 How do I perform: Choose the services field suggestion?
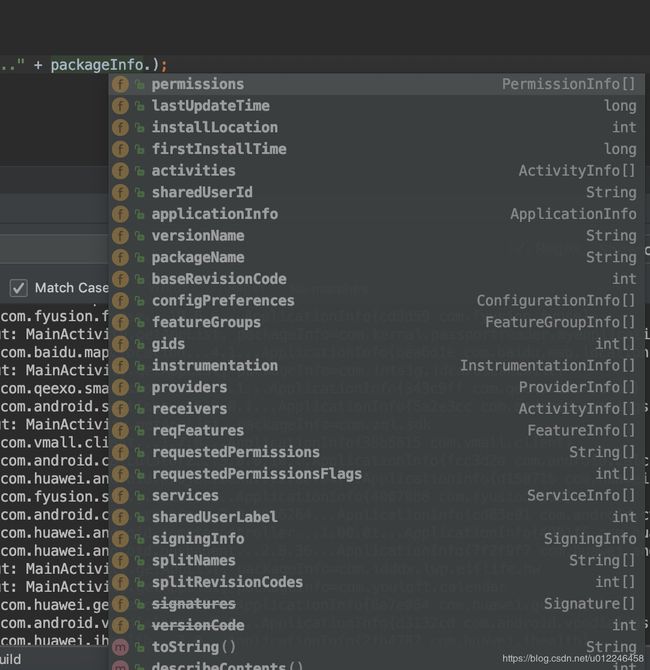coord(376,496)
